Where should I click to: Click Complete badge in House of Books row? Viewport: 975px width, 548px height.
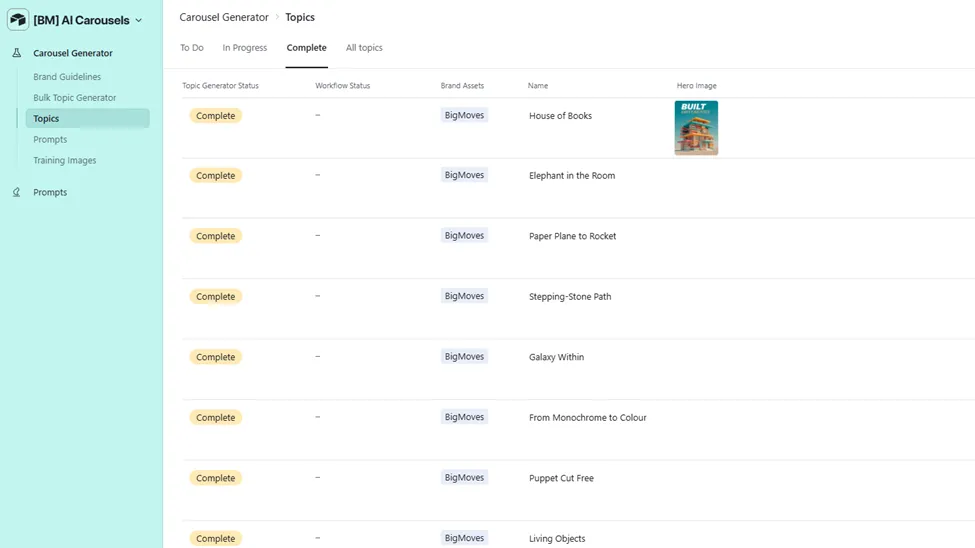[216, 116]
